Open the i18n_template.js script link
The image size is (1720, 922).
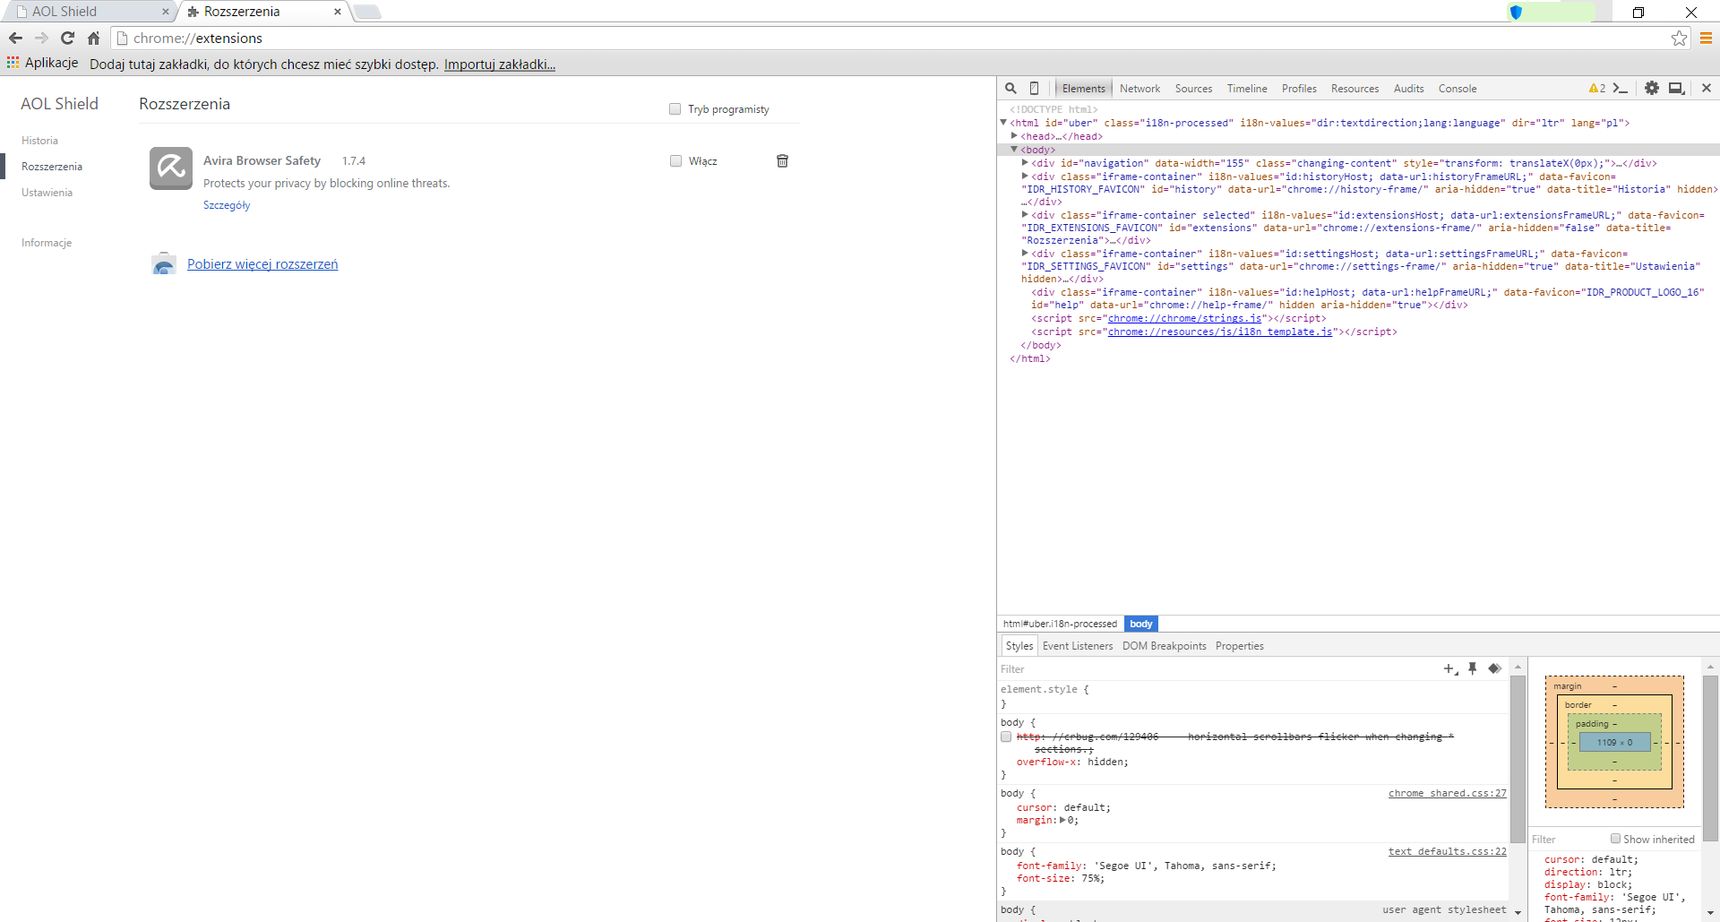click(x=1220, y=331)
